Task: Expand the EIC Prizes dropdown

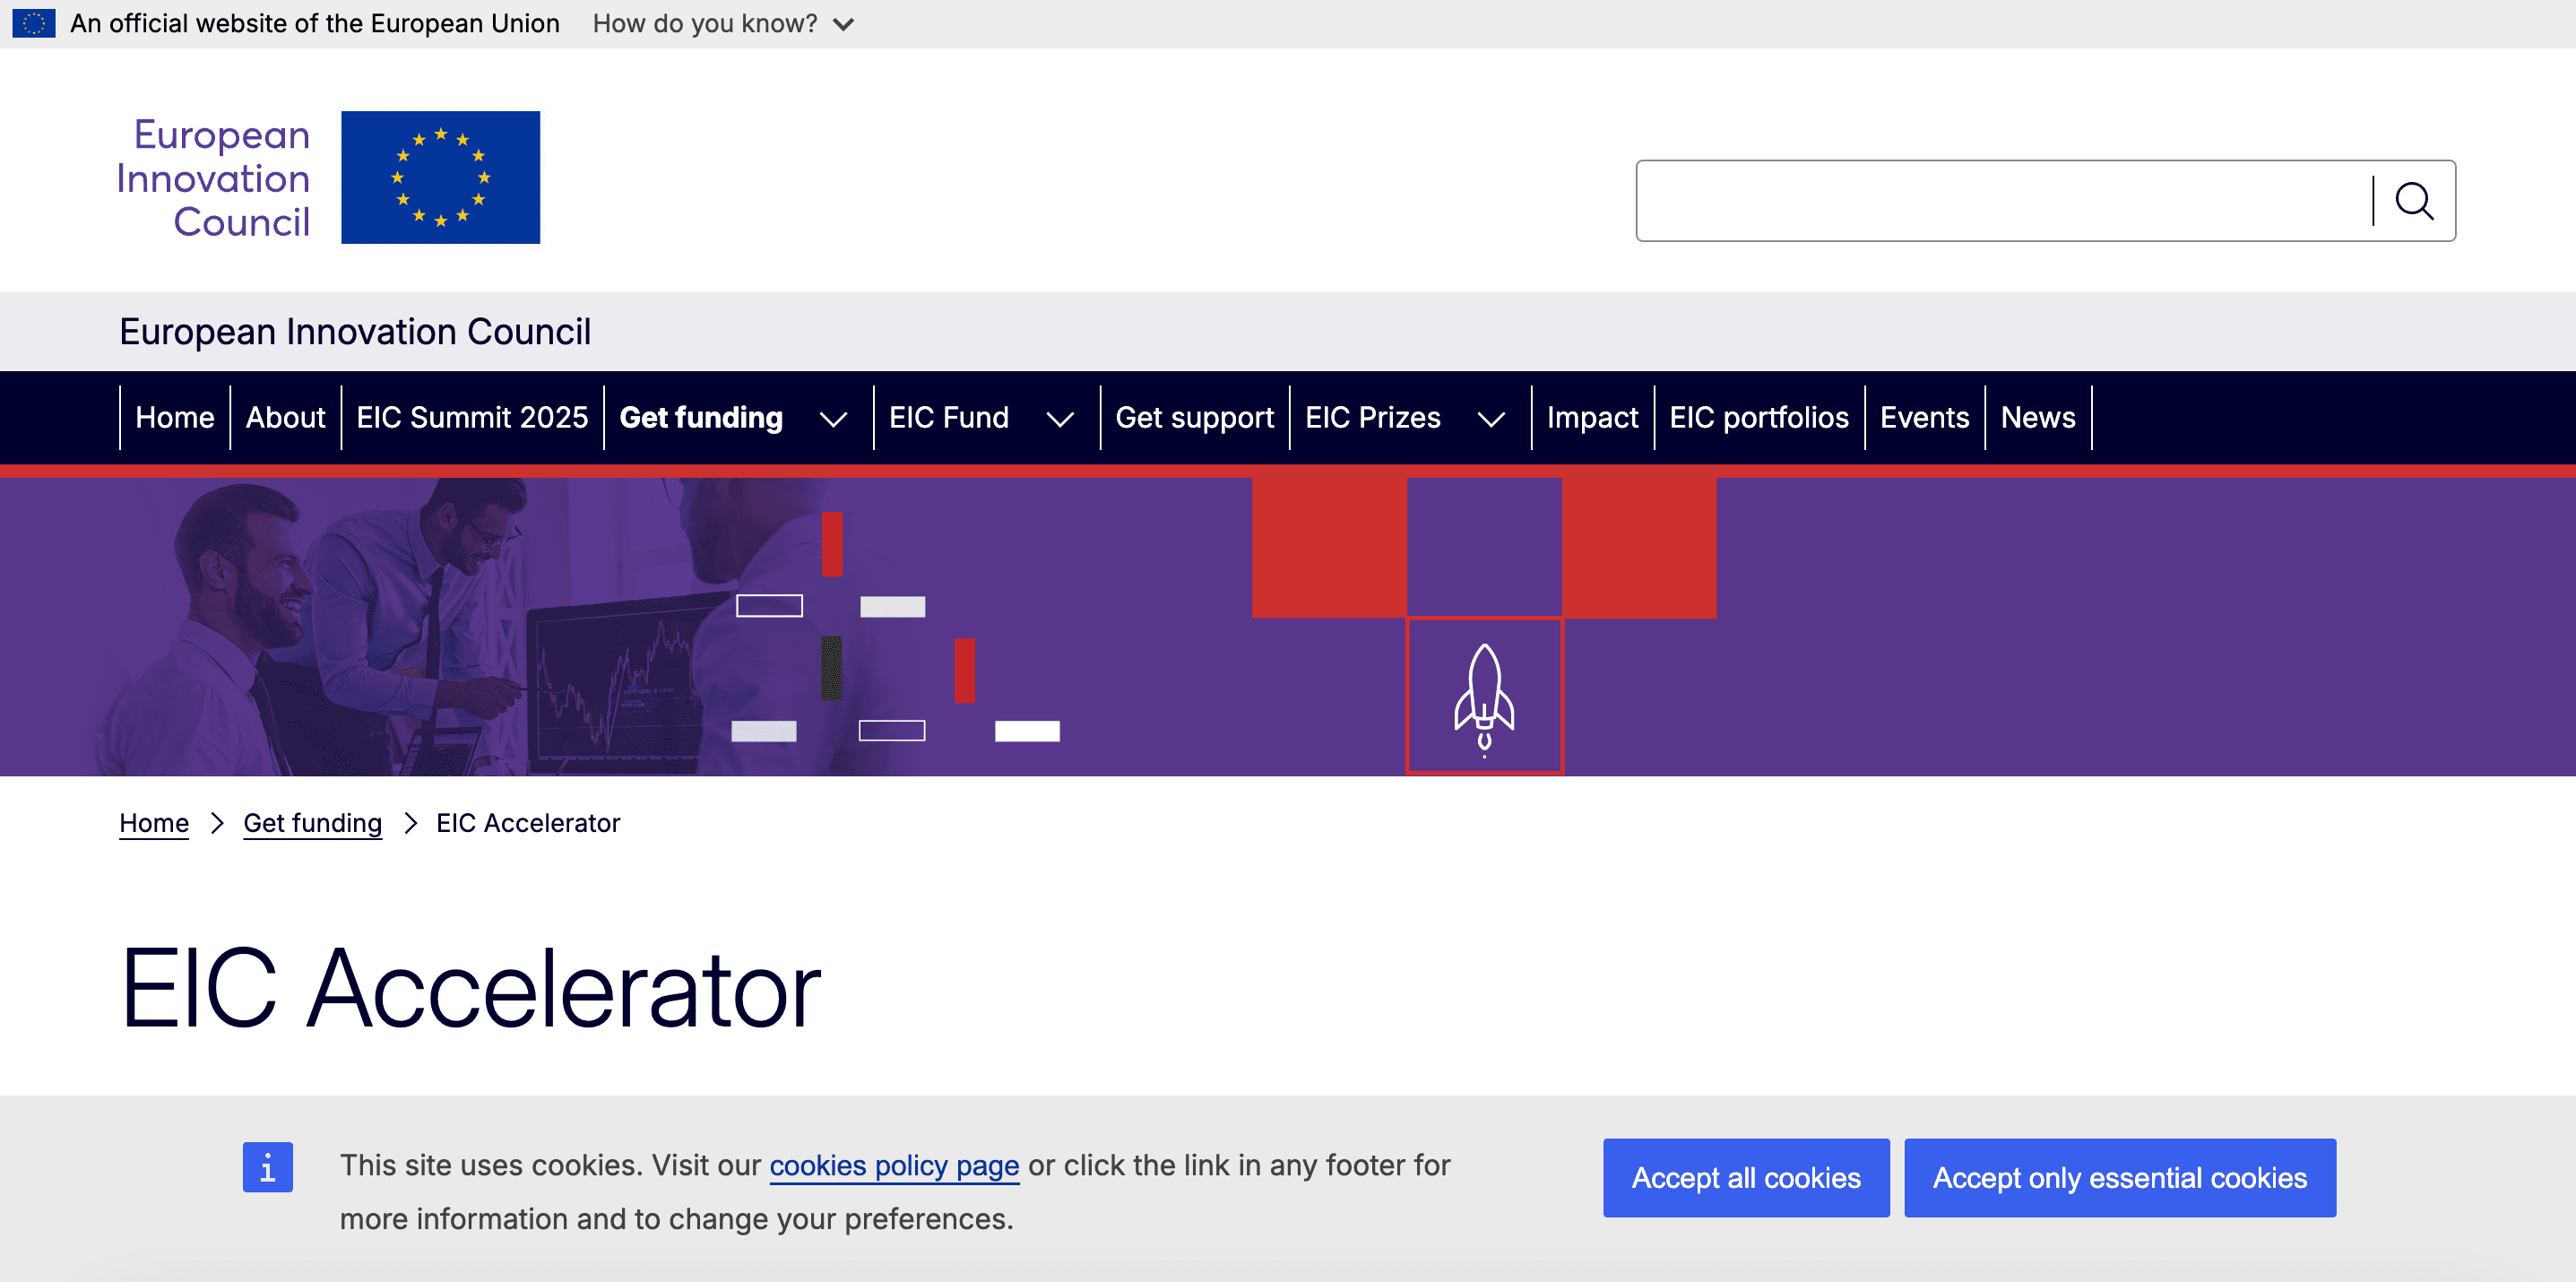Action: point(1491,419)
